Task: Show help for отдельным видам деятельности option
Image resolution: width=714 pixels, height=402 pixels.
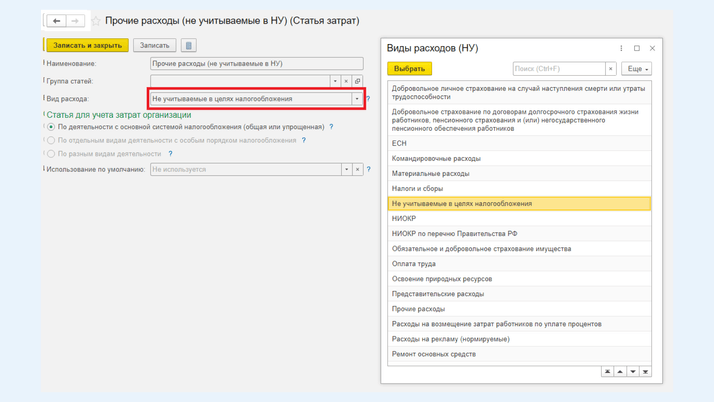Action: point(304,140)
